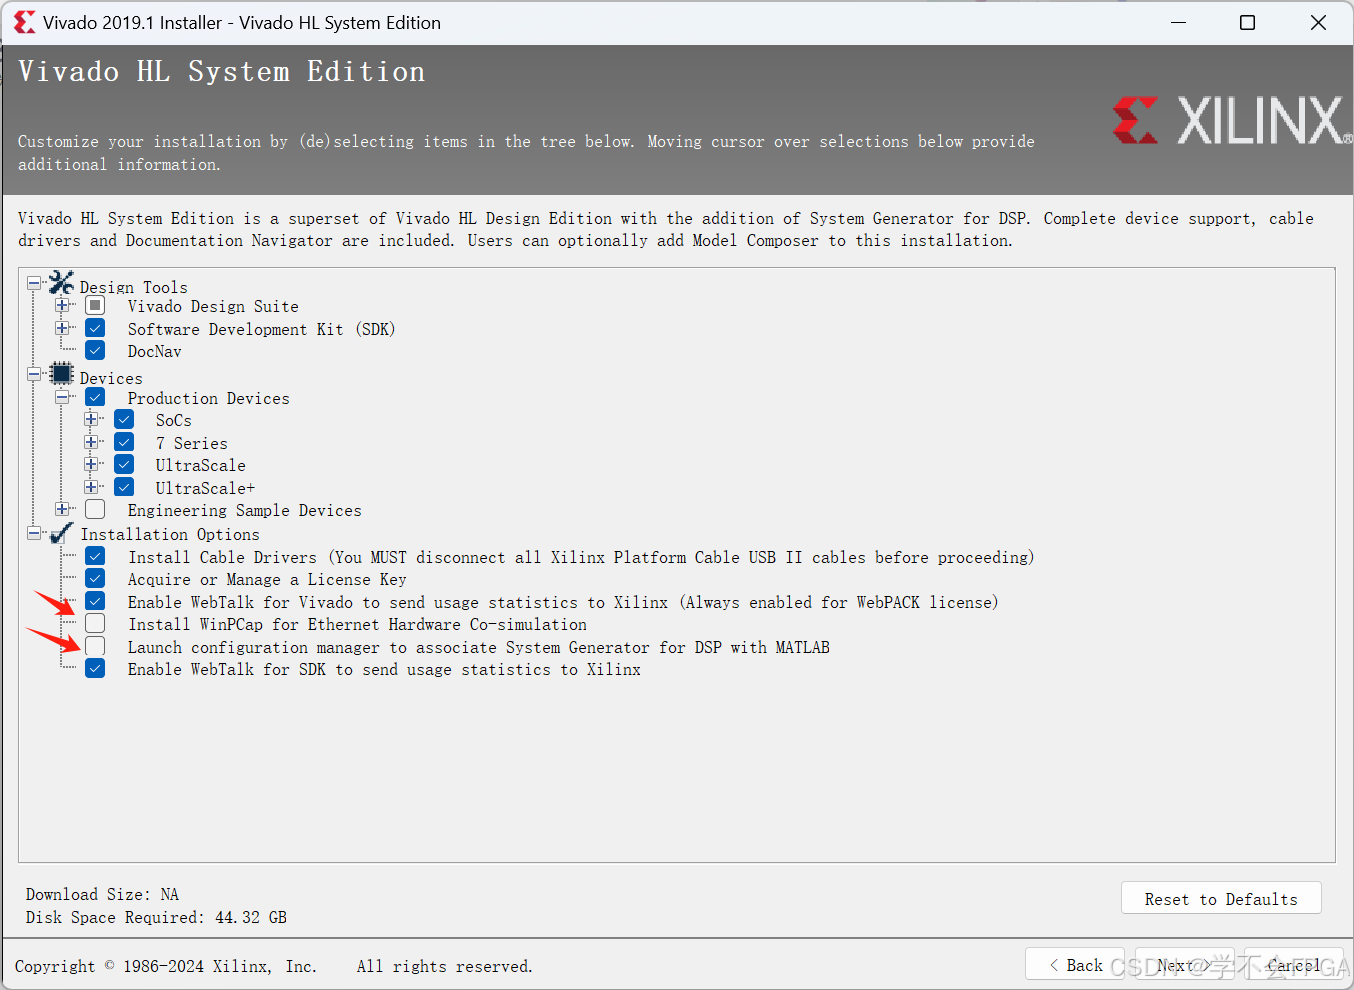Uncheck Software Development Kit (SDK)
The height and width of the screenshot is (990, 1354).
(95, 328)
